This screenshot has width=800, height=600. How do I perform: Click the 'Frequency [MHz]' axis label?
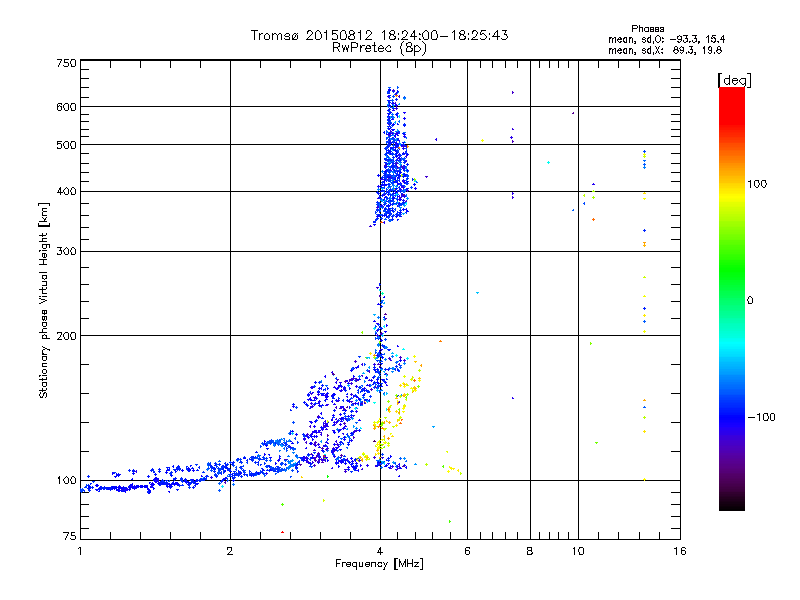(x=379, y=563)
